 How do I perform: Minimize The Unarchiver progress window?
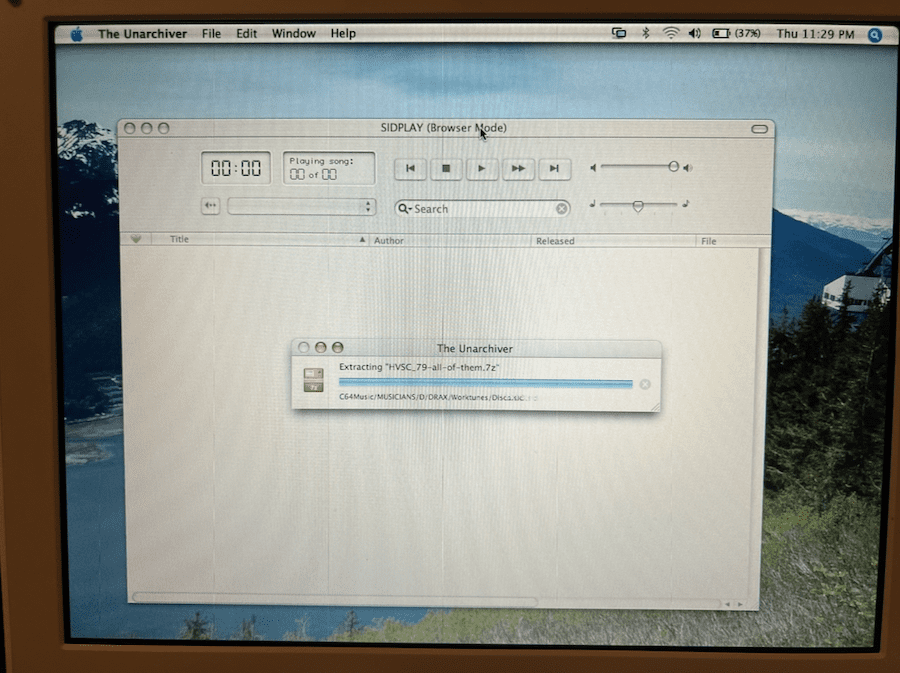point(321,348)
